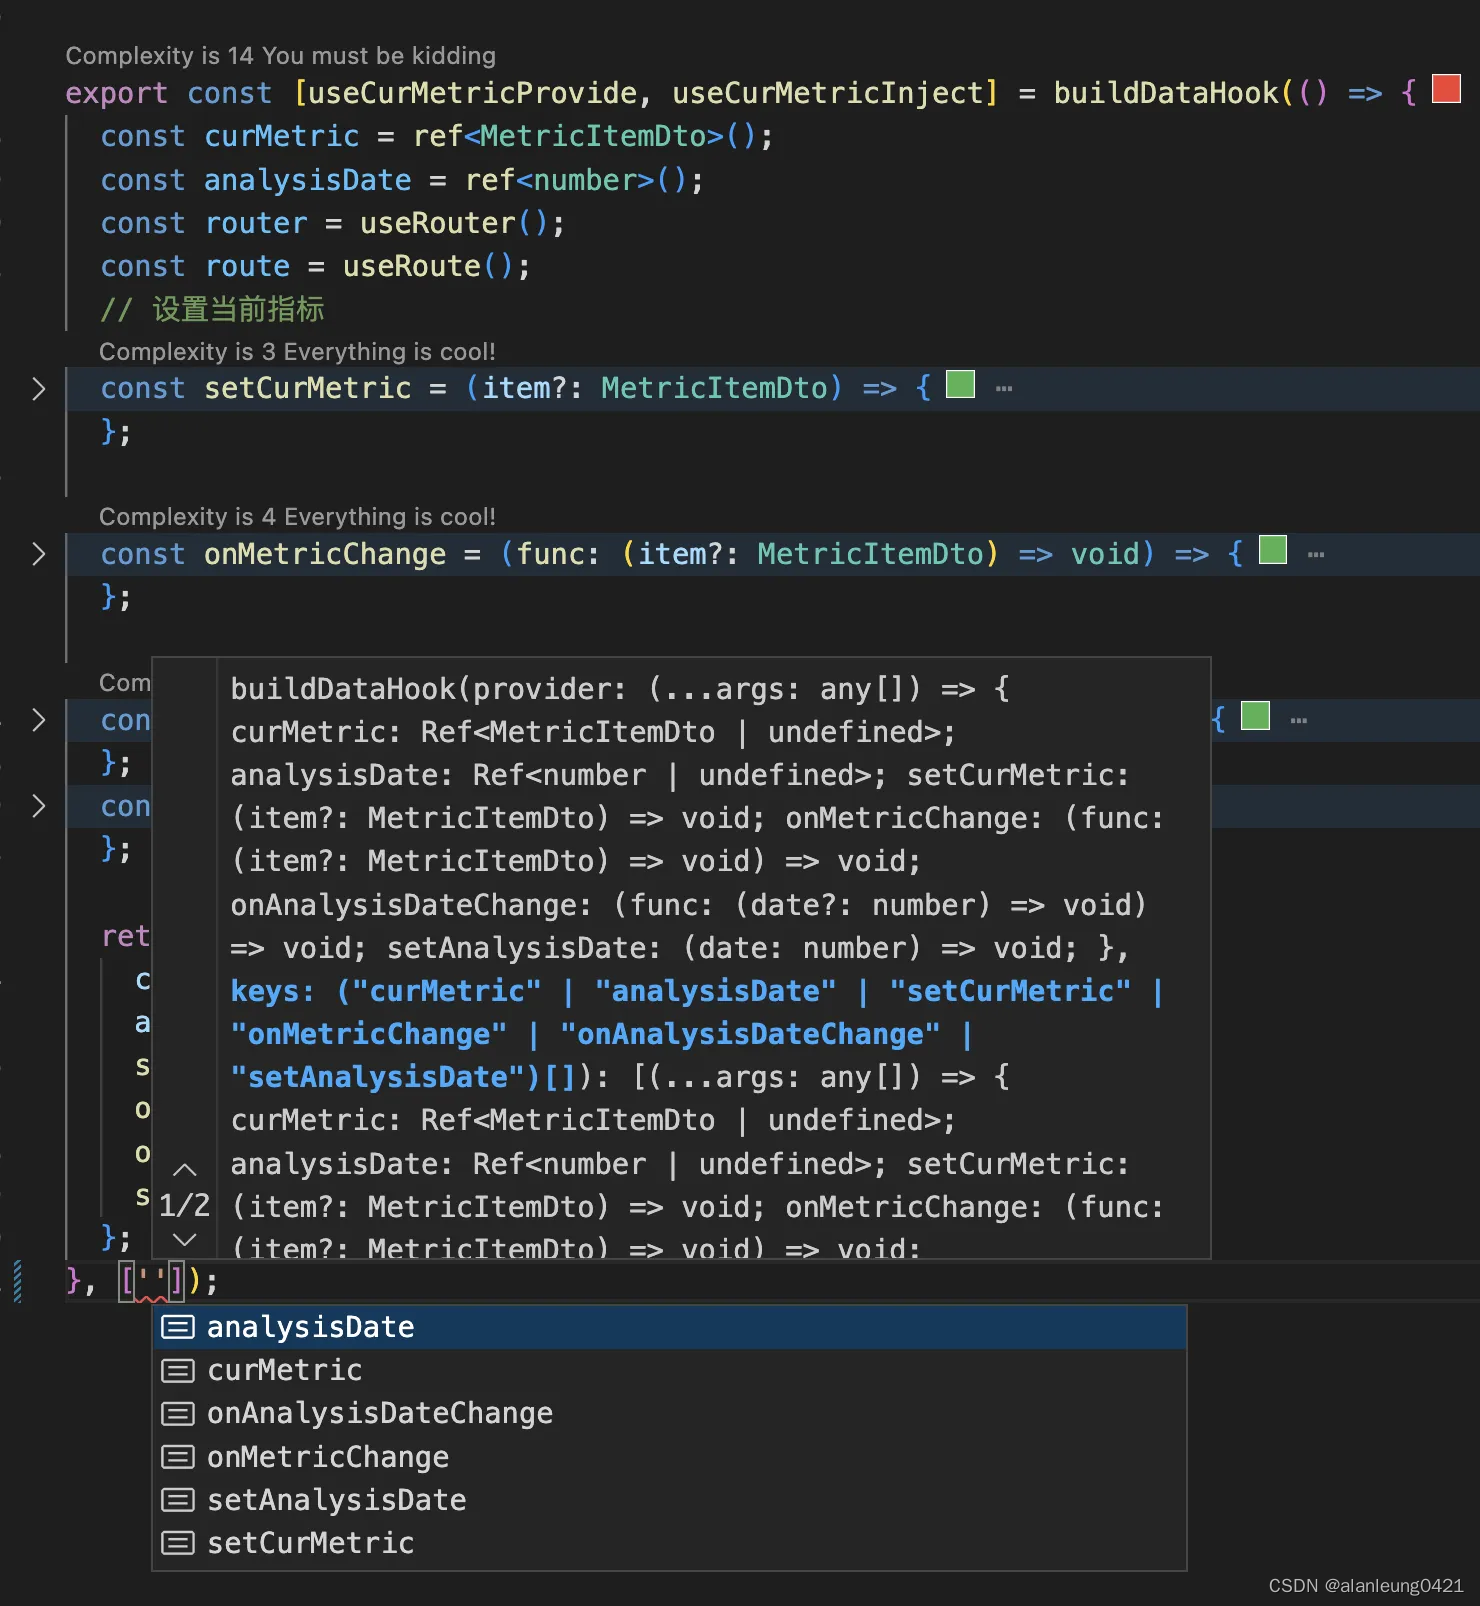Click green complexity marker on onMetricChange line
Viewport: 1480px width, 1606px height.
(1273, 550)
